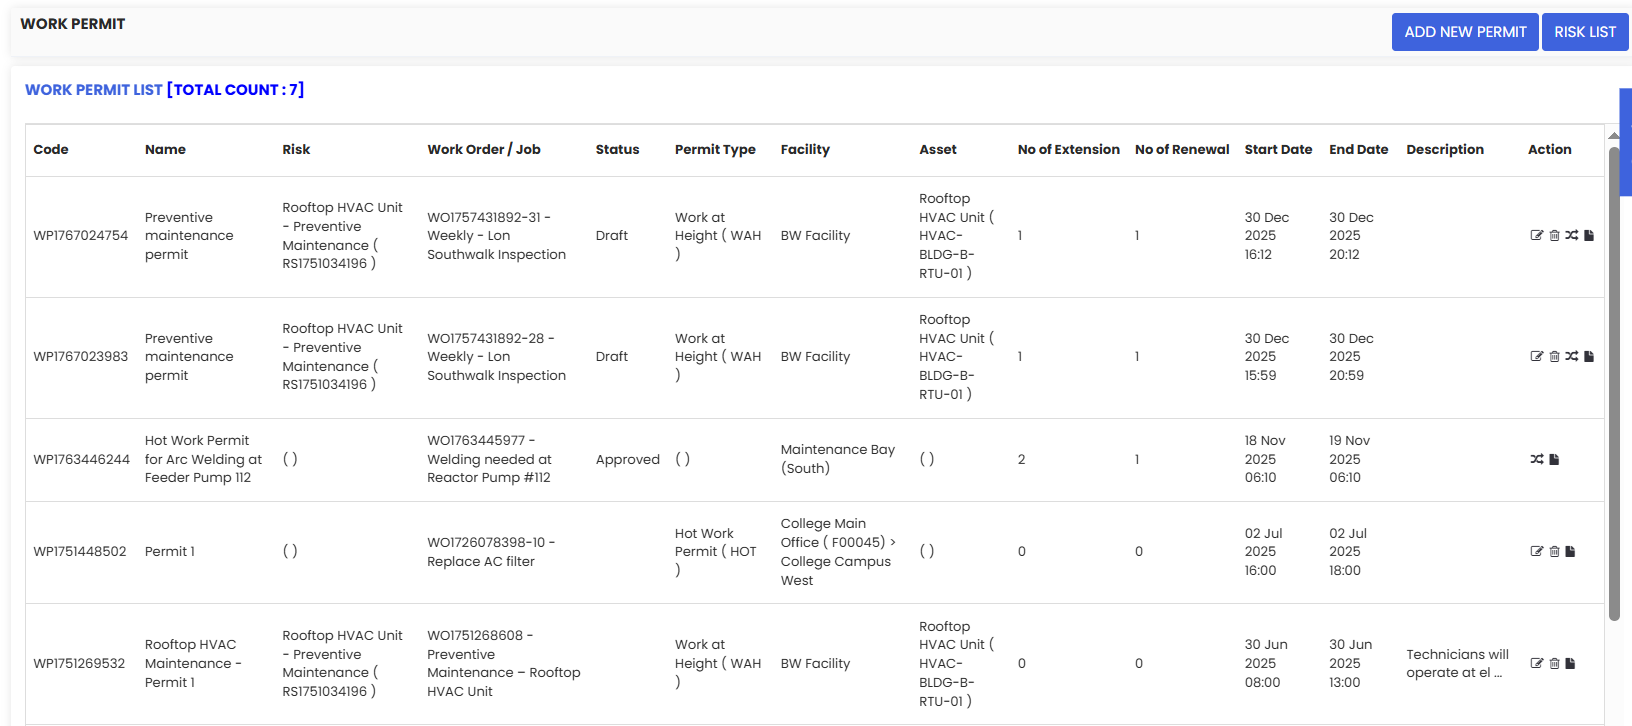Select permit code WP1751269532
1632x726 pixels.
pos(79,664)
